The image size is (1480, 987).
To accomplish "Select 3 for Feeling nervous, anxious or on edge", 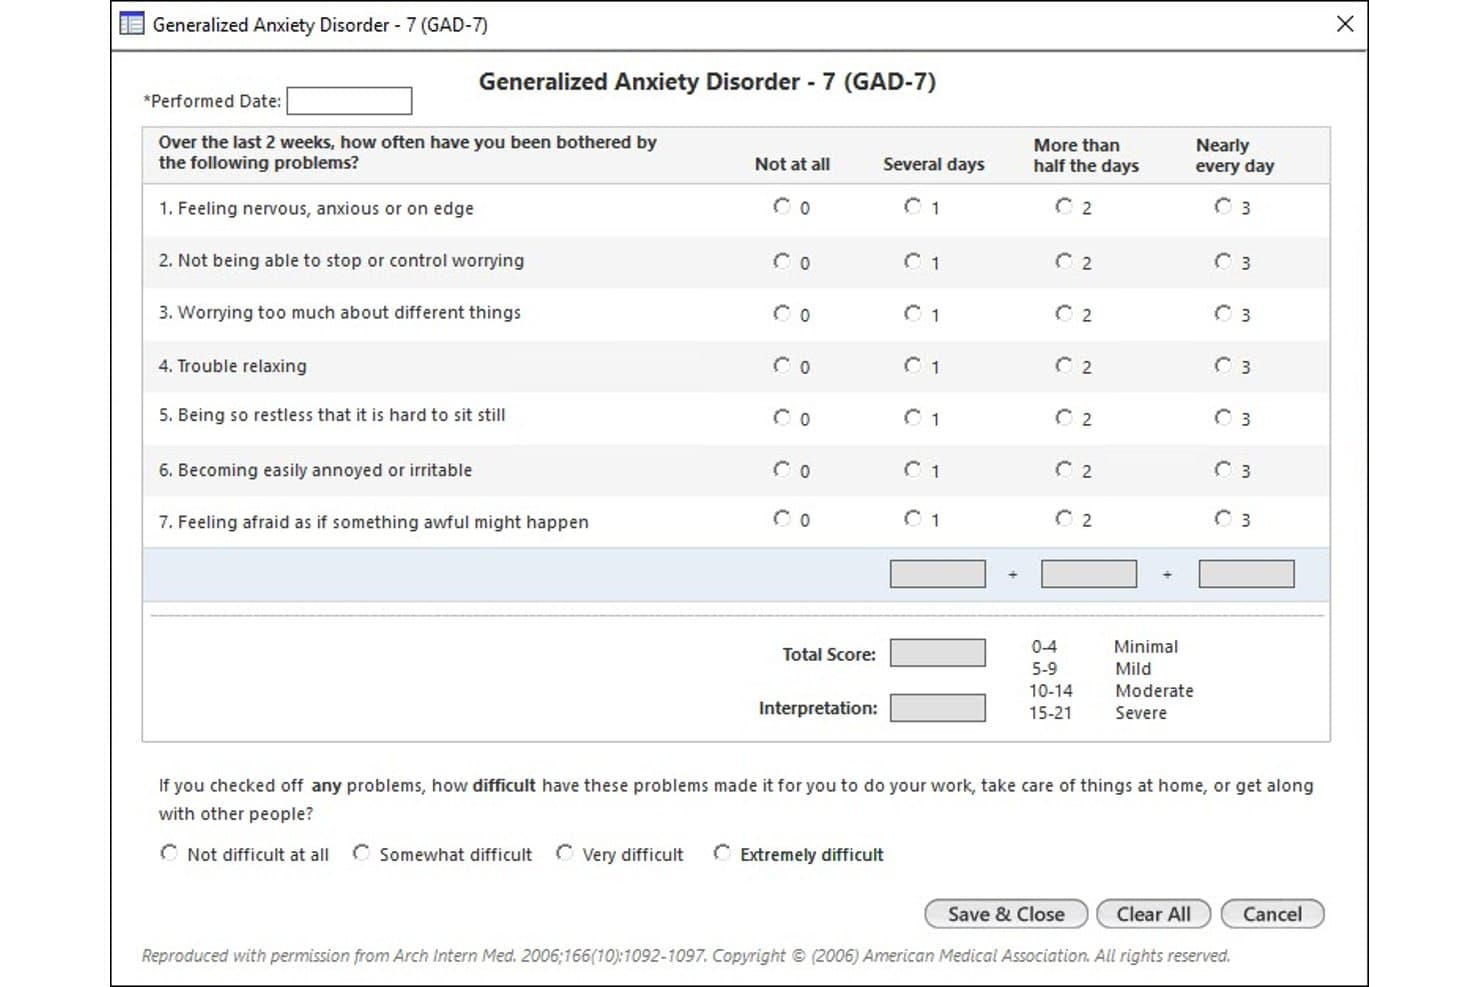I will click(1222, 206).
